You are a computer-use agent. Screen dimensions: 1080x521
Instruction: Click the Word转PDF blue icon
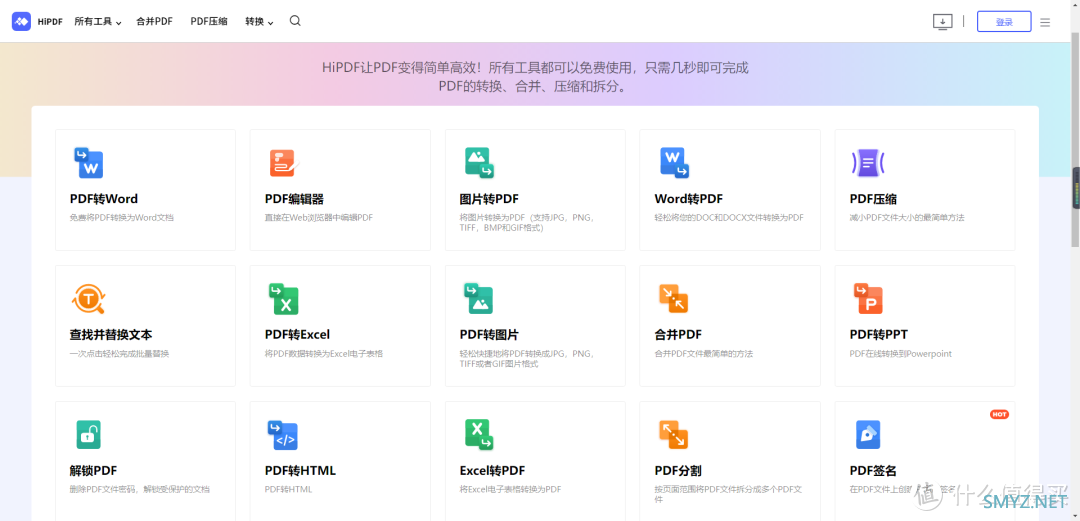(674, 163)
